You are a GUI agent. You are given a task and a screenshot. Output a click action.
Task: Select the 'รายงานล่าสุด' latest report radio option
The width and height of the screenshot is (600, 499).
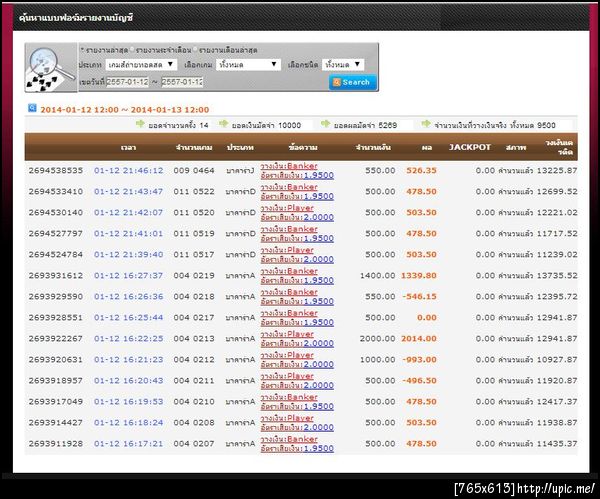tap(82, 50)
